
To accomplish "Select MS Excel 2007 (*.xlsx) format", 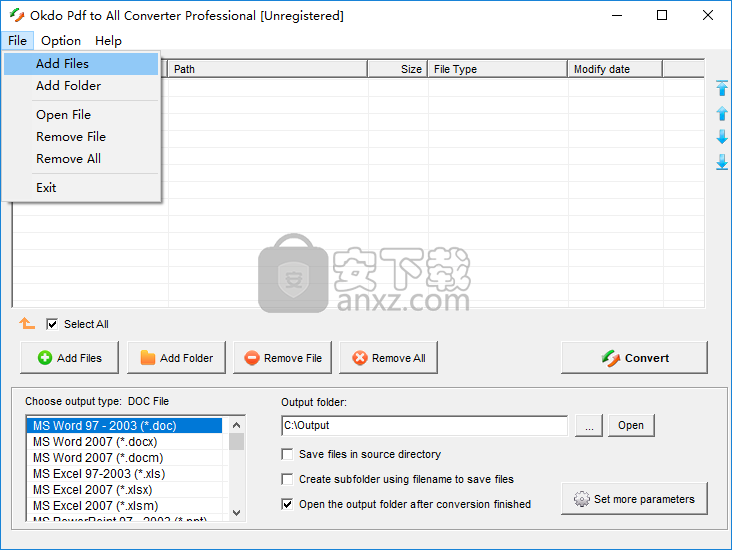I will 124,489.
